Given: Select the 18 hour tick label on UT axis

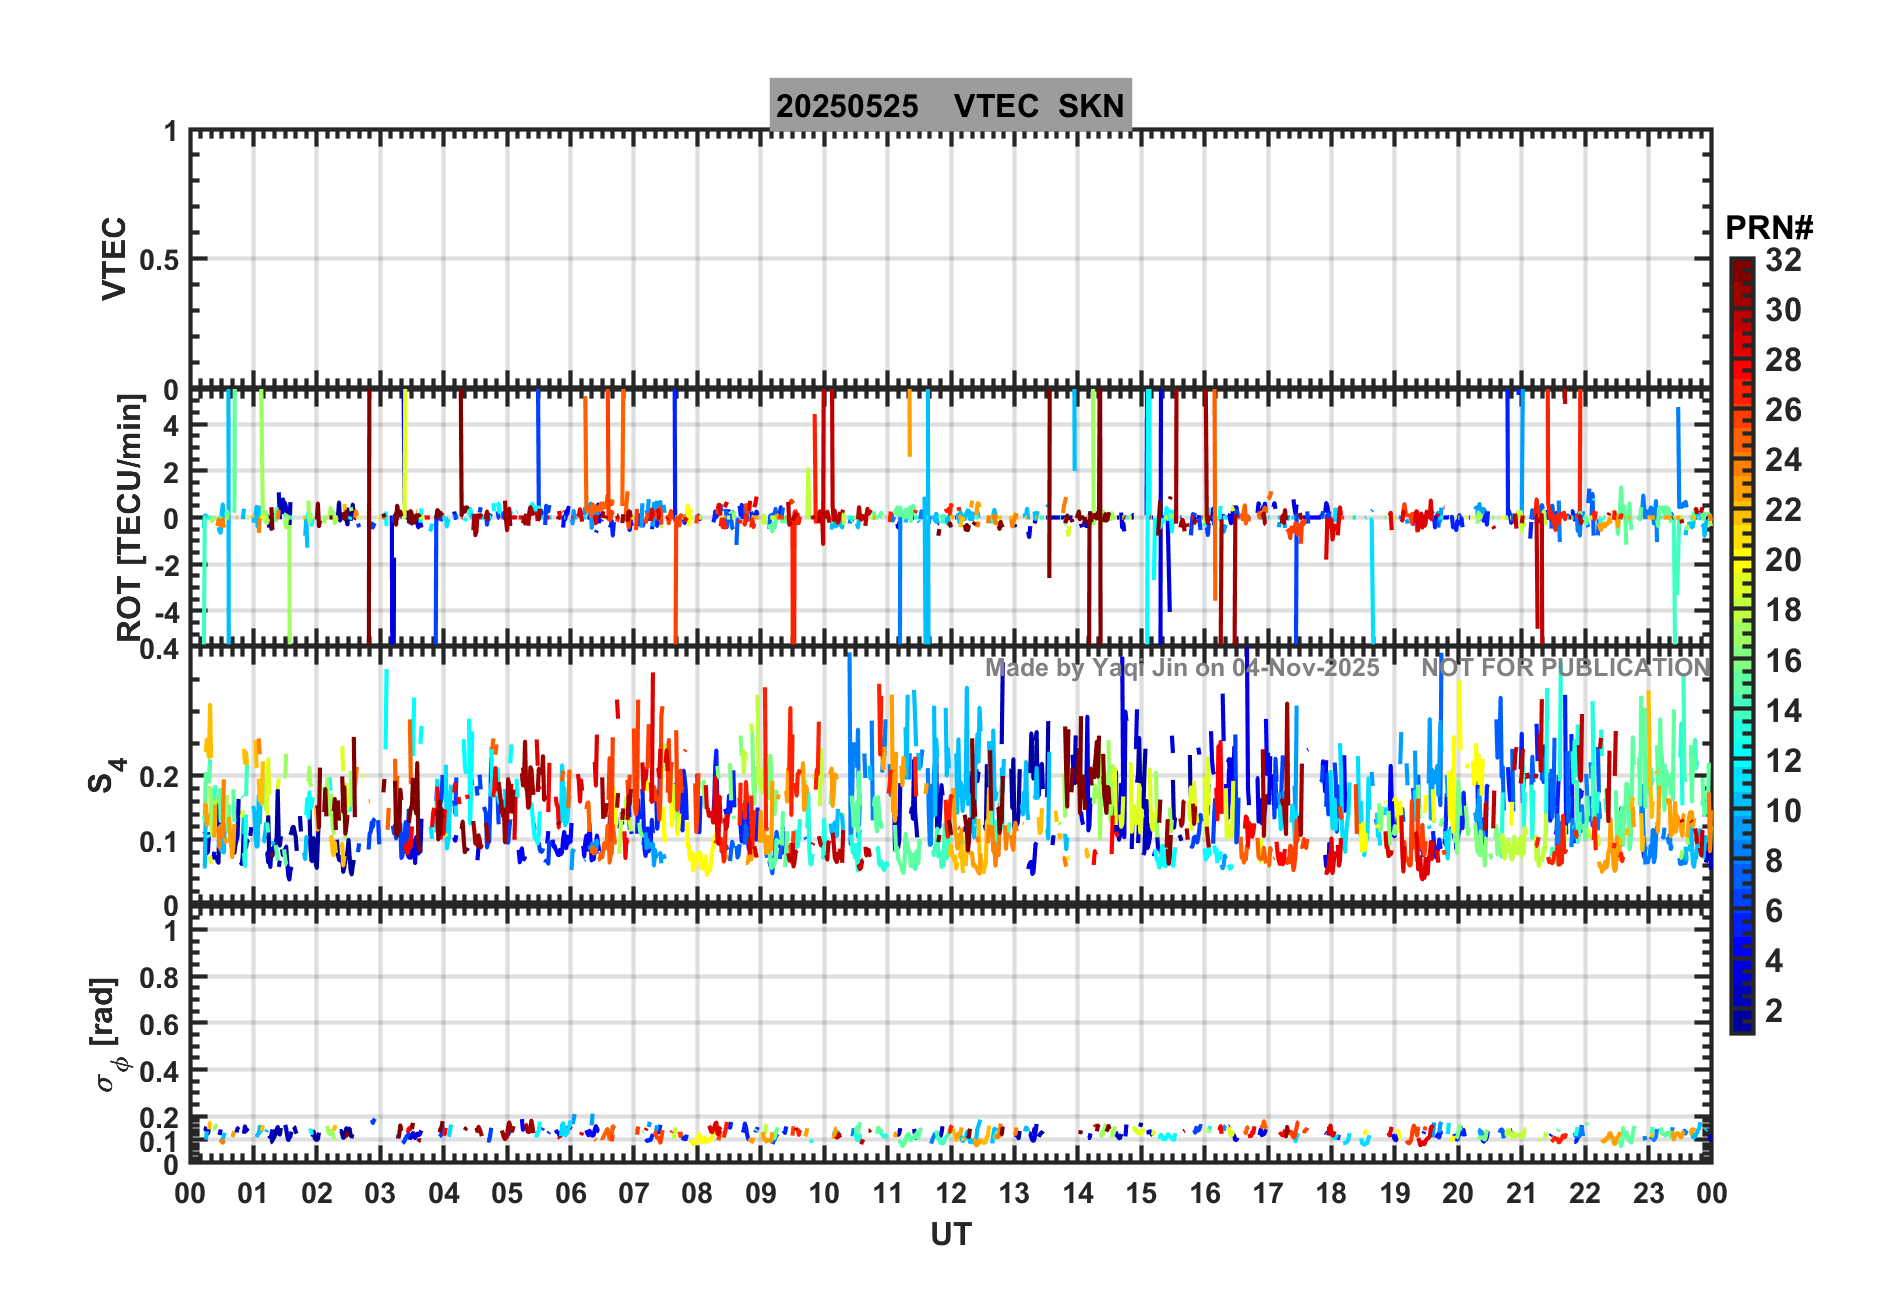Looking at the screenshot, I should point(1331,1193).
